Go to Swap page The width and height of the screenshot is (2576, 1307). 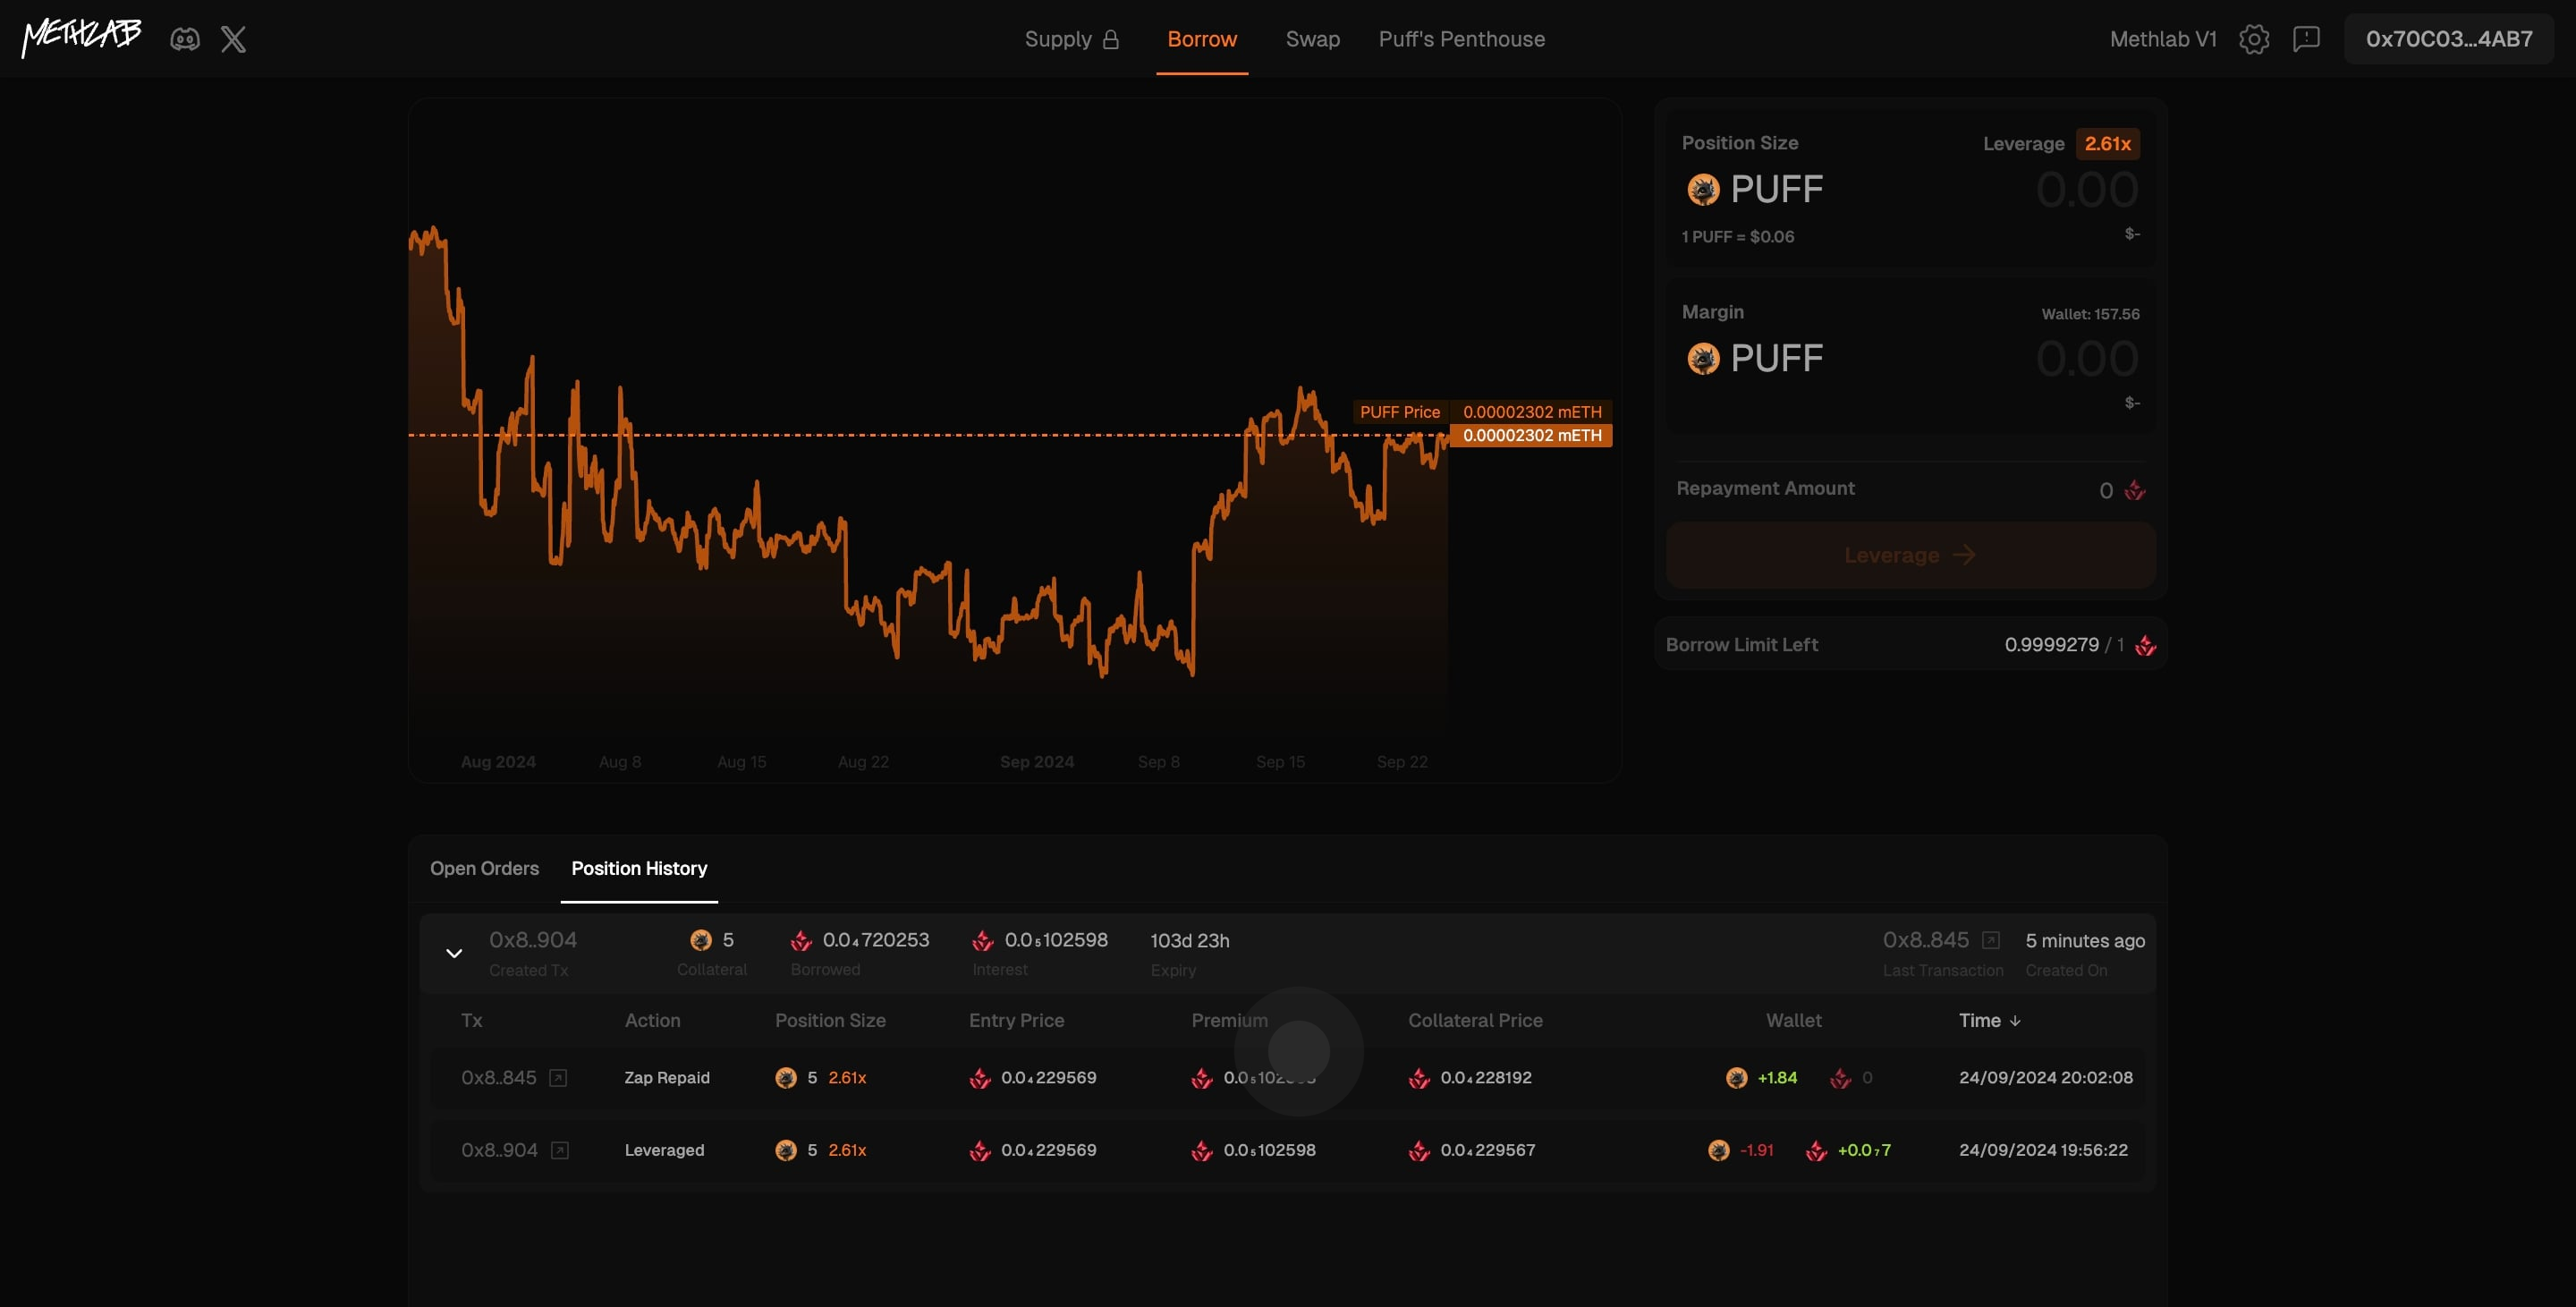tap(1312, 39)
